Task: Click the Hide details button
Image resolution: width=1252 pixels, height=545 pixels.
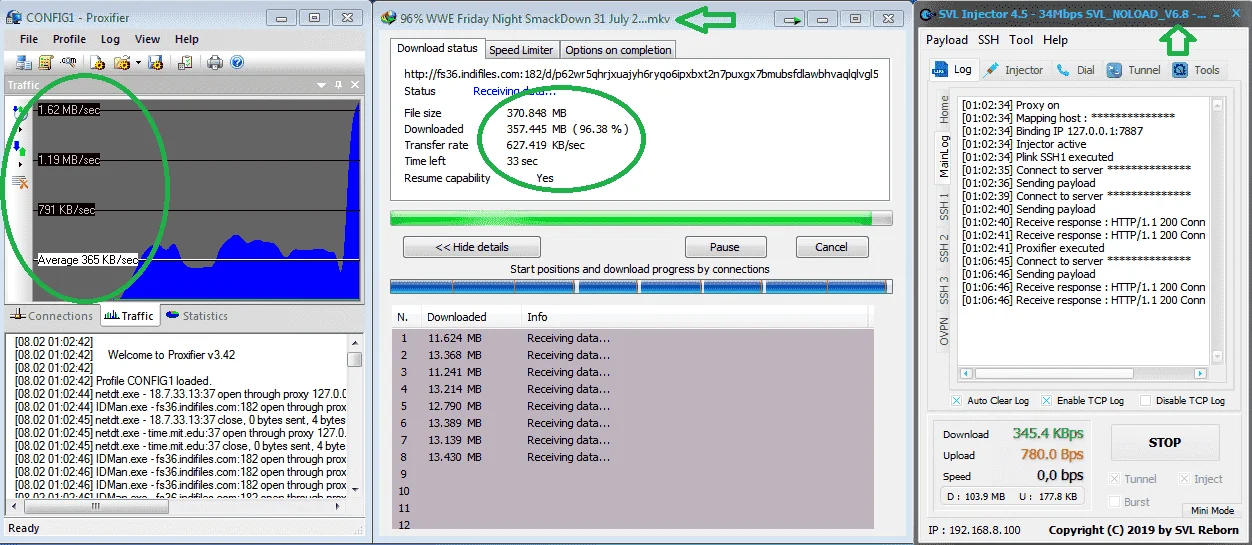Action: click(472, 247)
